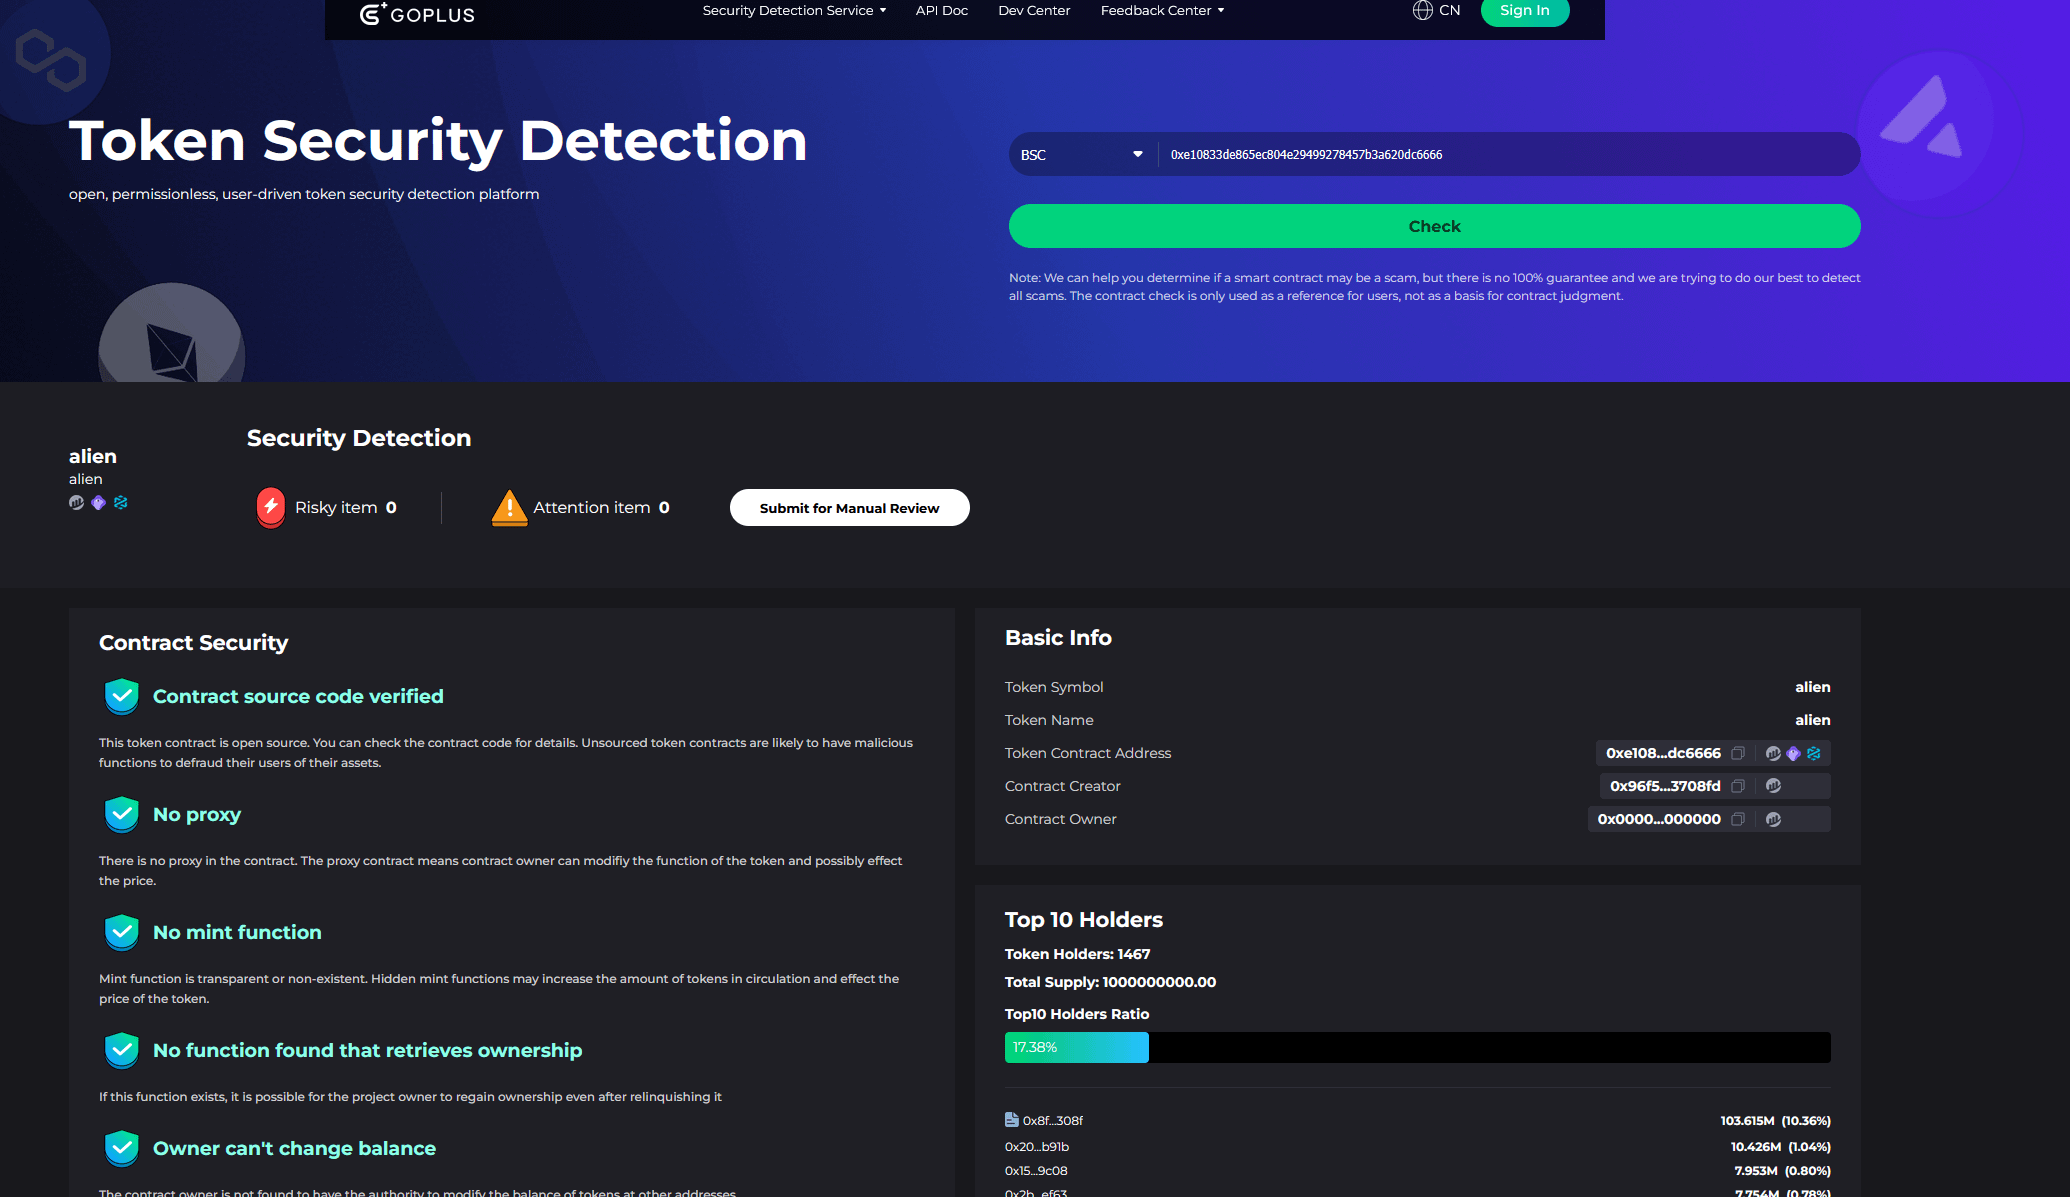The height and width of the screenshot is (1197, 2070).
Task: Expand the Security Detection Service menu
Action: coord(794,10)
